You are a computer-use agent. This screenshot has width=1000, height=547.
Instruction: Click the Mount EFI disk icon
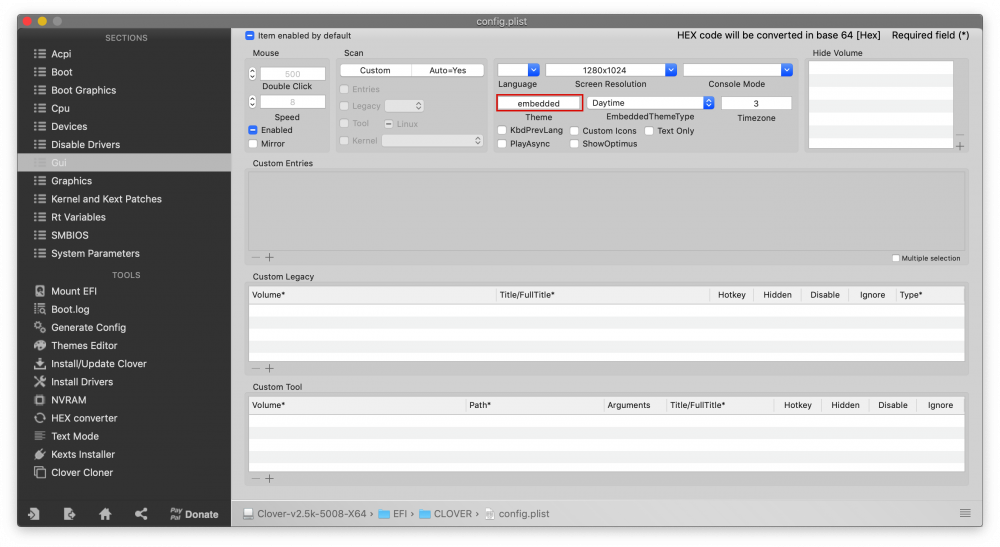pyautogui.click(x=40, y=291)
